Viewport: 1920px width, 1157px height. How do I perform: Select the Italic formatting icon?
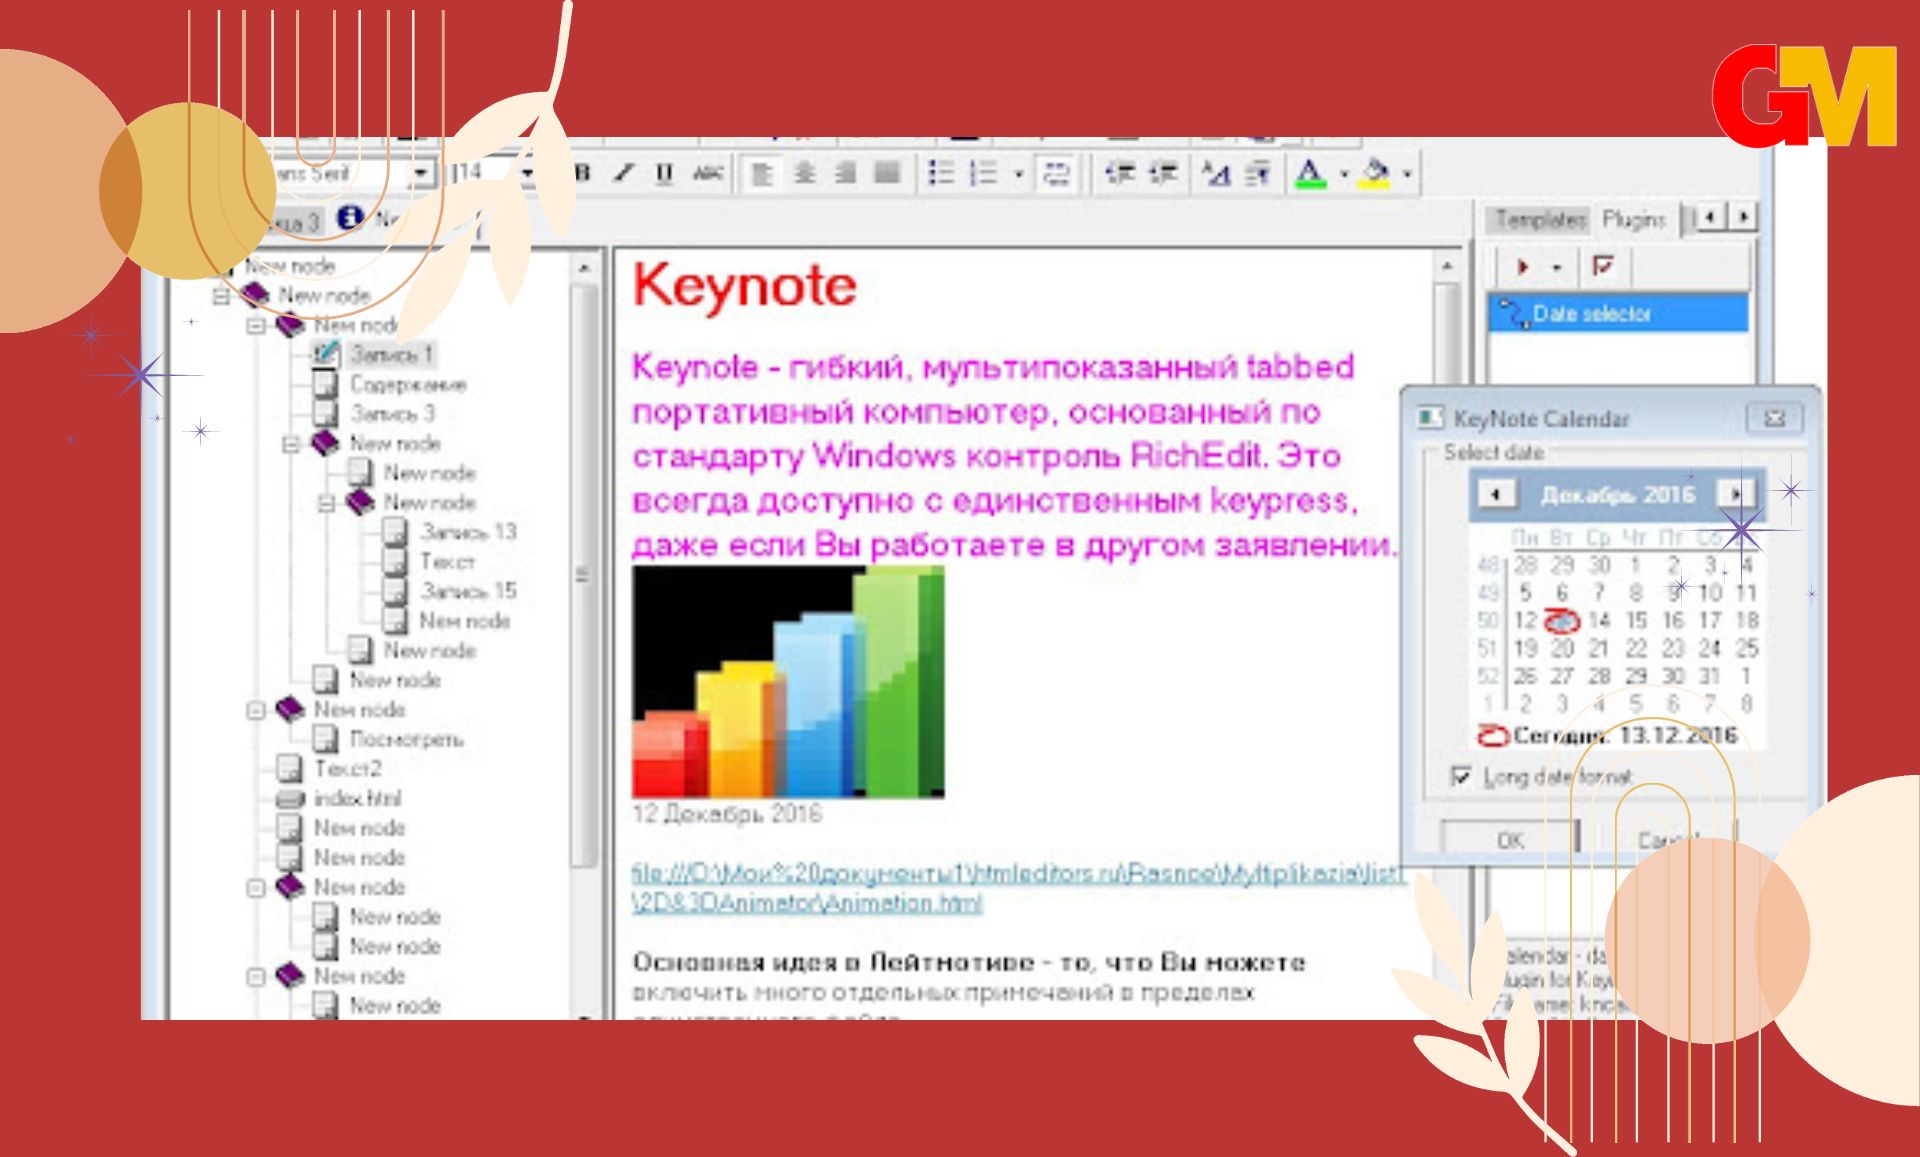[x=620, y=175]
